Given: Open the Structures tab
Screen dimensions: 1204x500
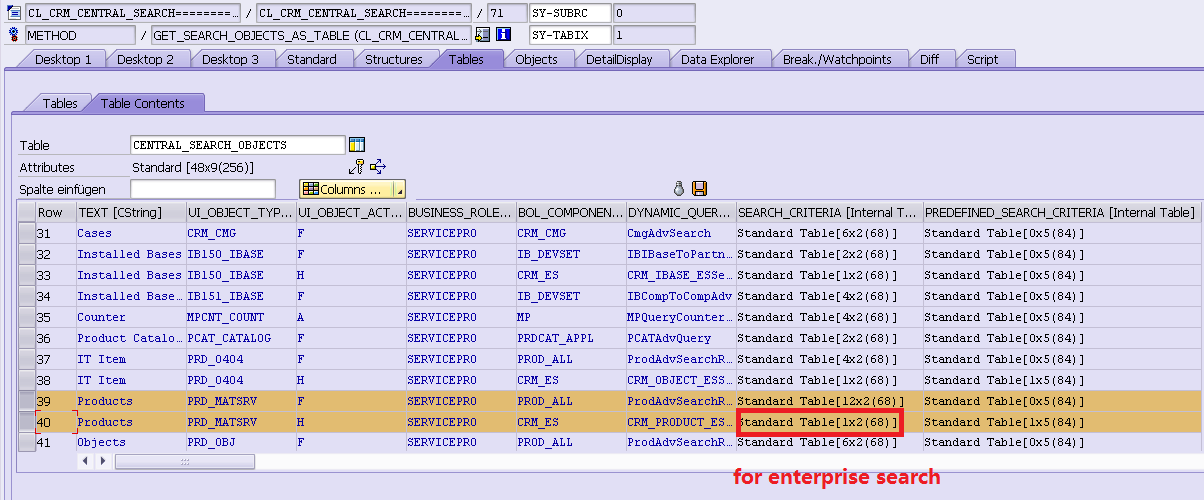Looking at the screenshot, I should click(x=394, y=59).
